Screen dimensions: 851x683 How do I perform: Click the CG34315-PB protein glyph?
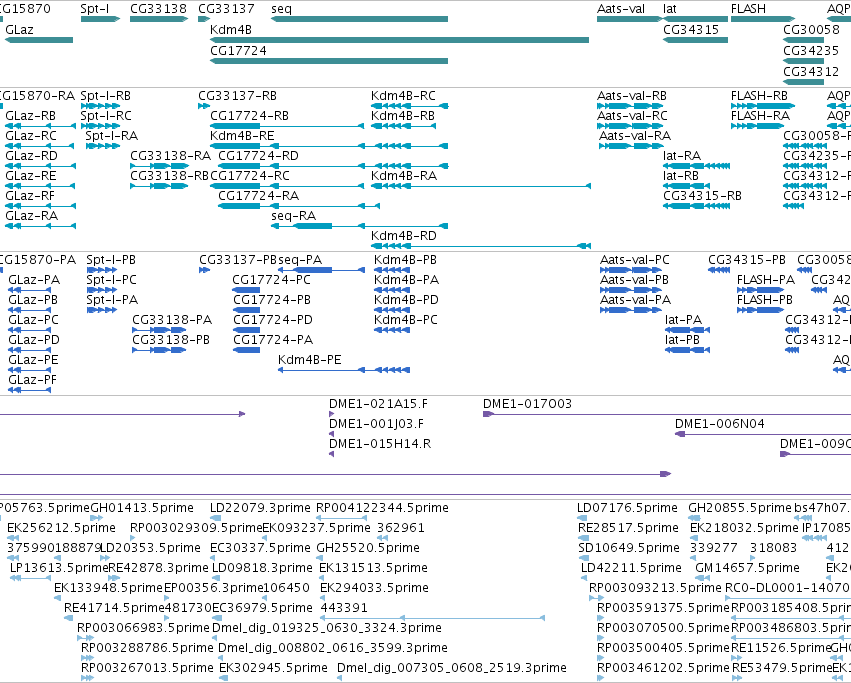pos(719,270)
